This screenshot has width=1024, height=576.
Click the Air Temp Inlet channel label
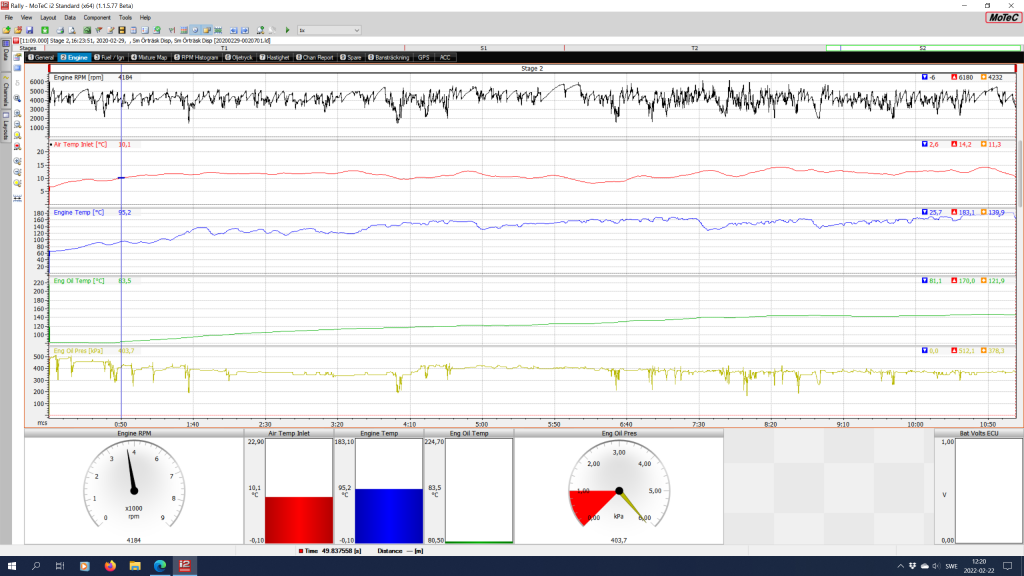tap(80, 144)
